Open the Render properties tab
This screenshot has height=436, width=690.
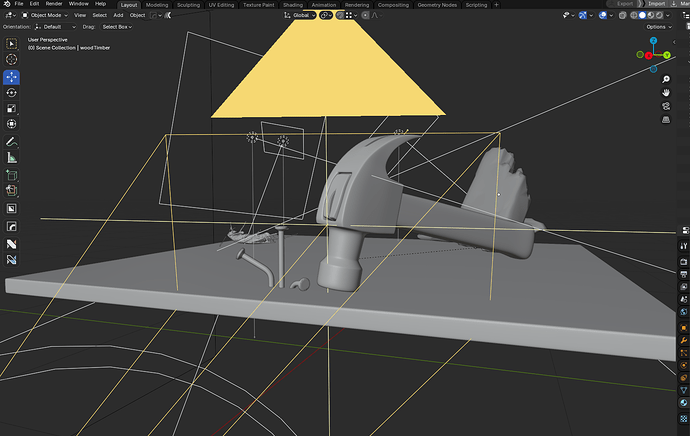683,262
